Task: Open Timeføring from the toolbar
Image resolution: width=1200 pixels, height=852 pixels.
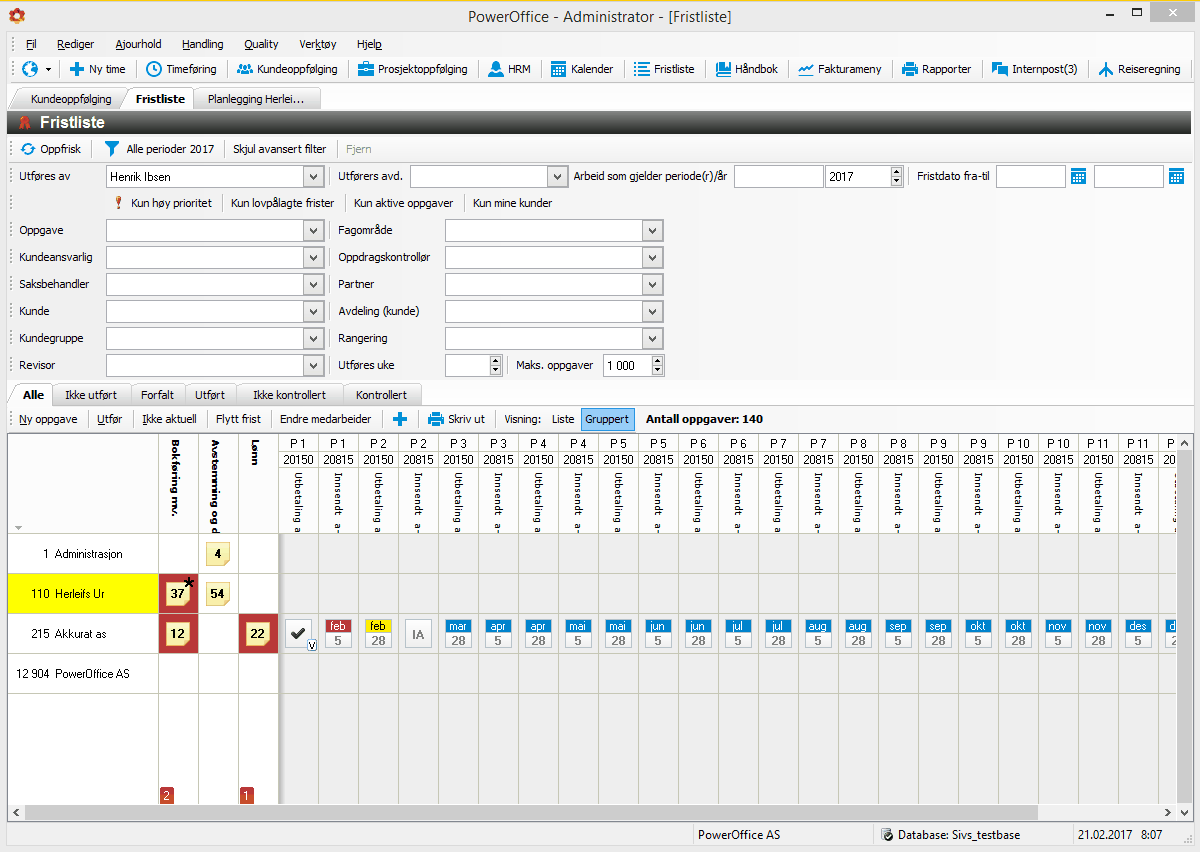Action: coord(181,69)
